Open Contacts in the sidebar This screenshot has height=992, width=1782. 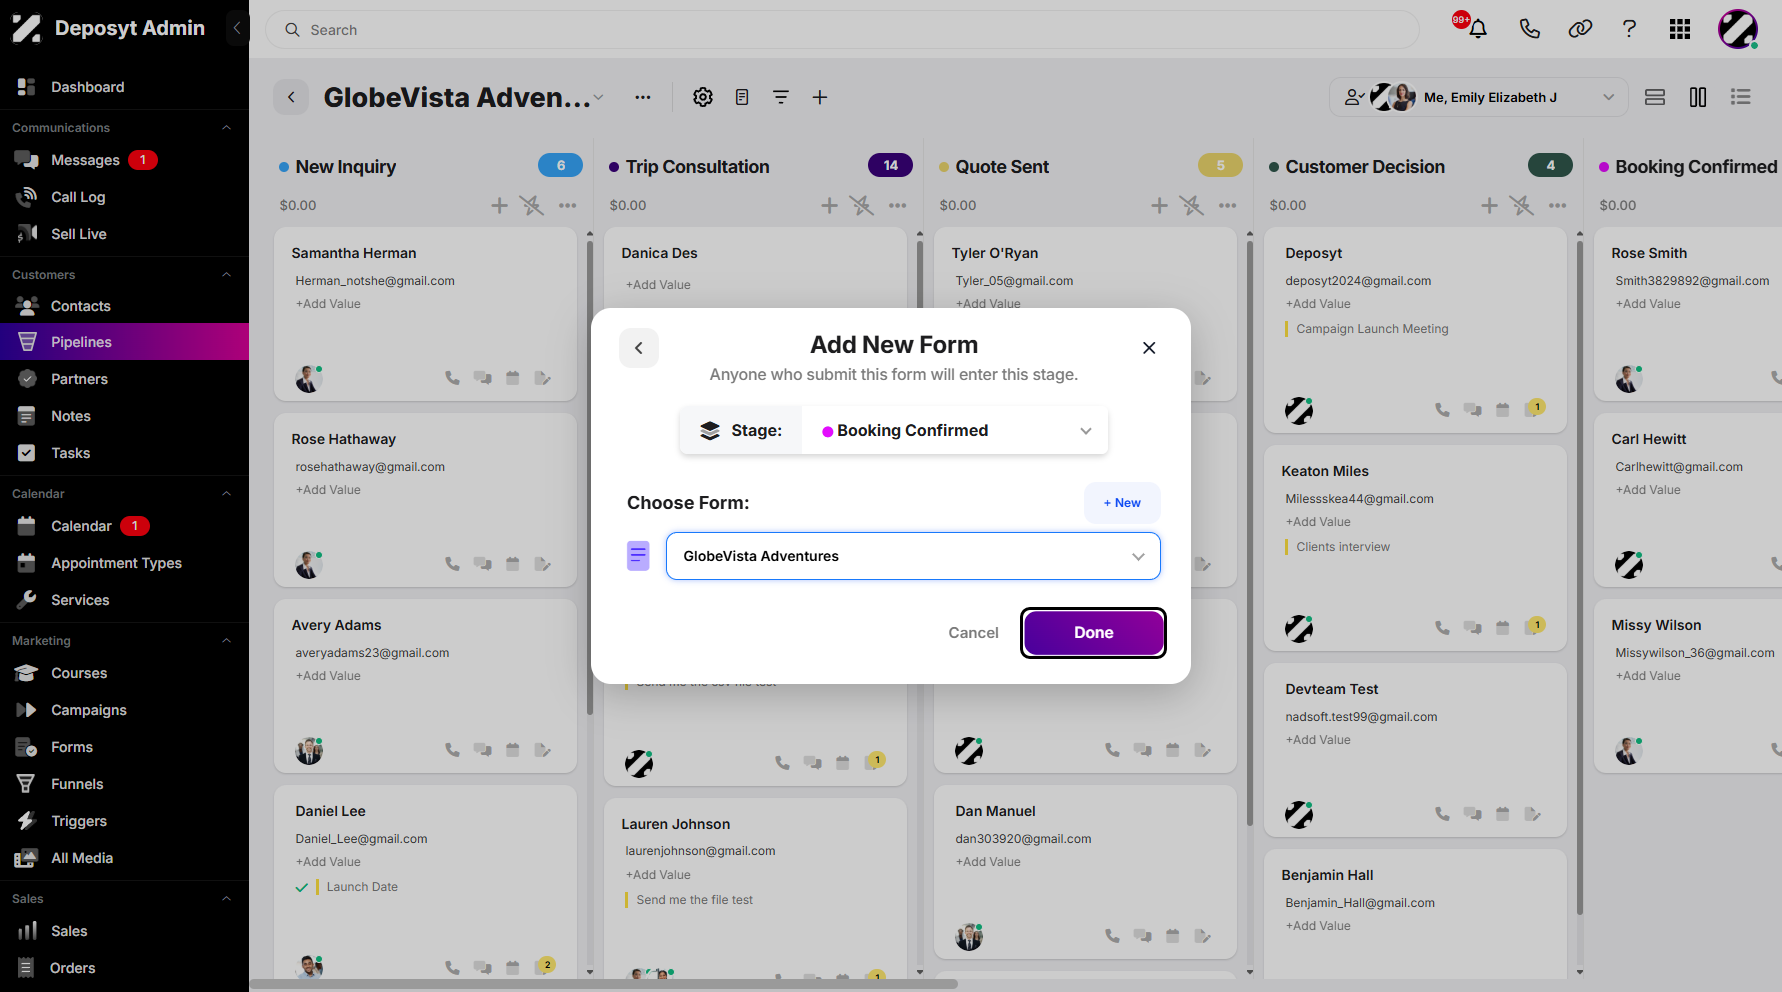pyautogui.click(x=124, y=306)
